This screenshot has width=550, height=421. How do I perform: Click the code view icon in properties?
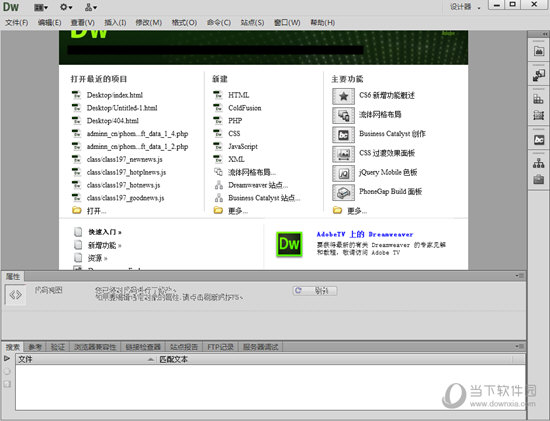(15, 295)
